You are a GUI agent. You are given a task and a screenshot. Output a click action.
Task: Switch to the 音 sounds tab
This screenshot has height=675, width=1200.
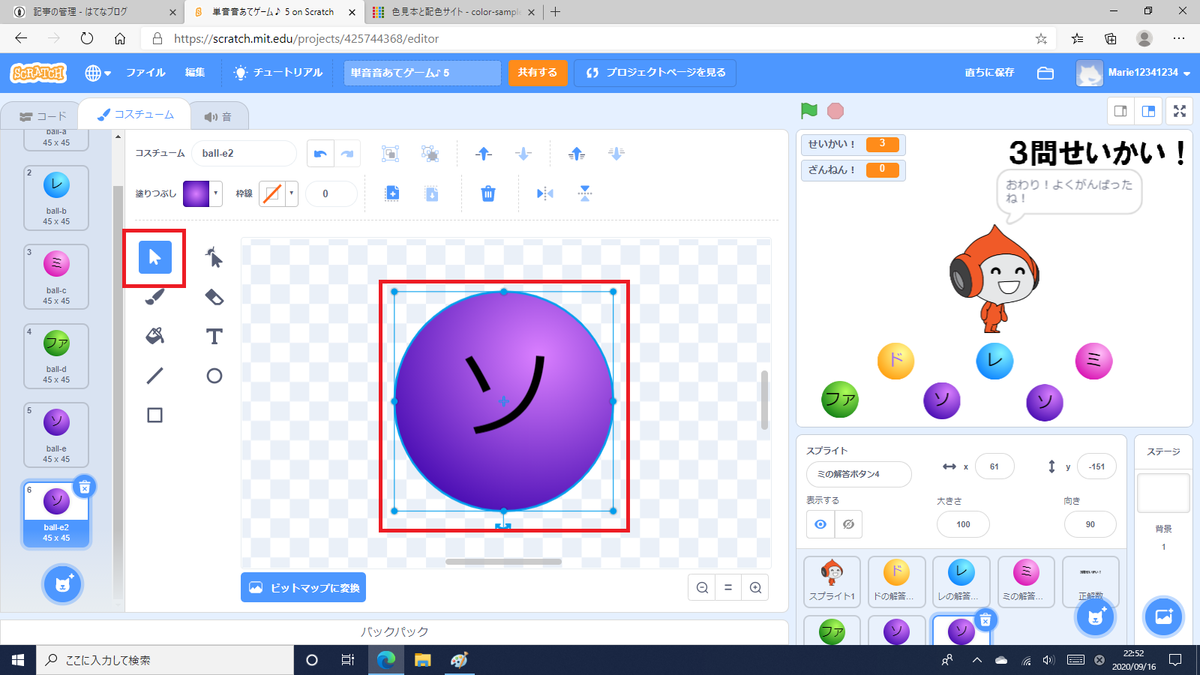pyautogui.click(x=218, y=116)
